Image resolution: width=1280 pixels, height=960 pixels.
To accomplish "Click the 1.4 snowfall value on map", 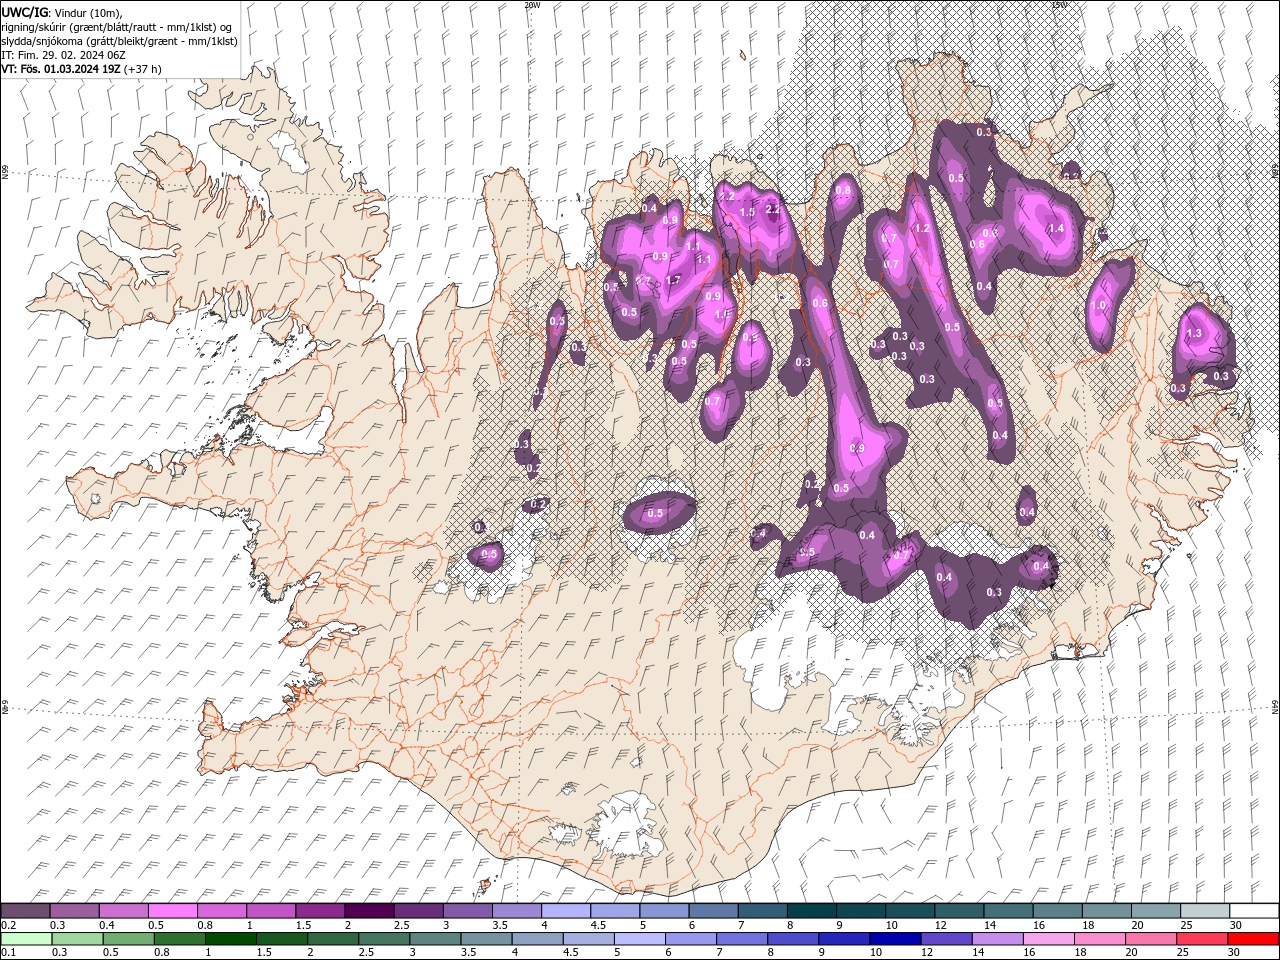I will [x=1056, y=229].
